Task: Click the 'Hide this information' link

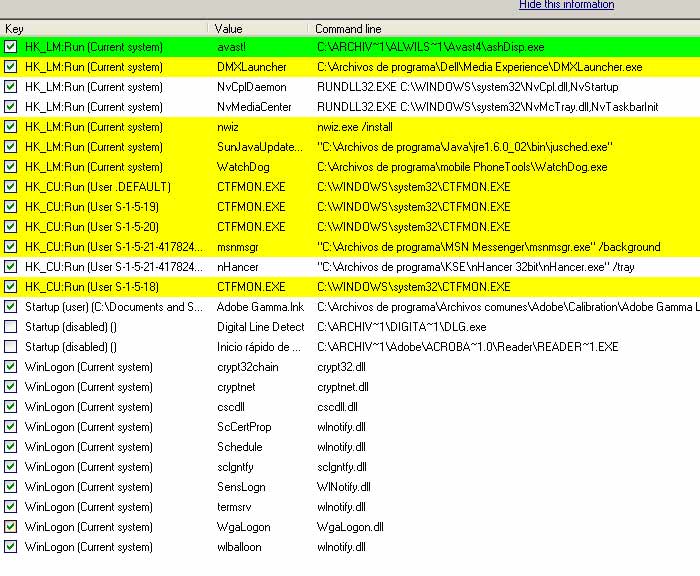Action: pyautogui.click(x=566, y=4)
